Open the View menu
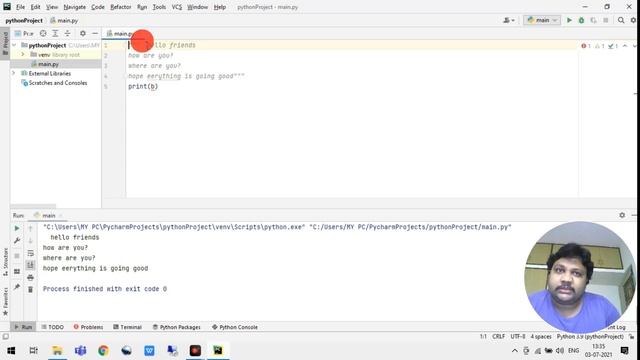 tap(52, 7)
